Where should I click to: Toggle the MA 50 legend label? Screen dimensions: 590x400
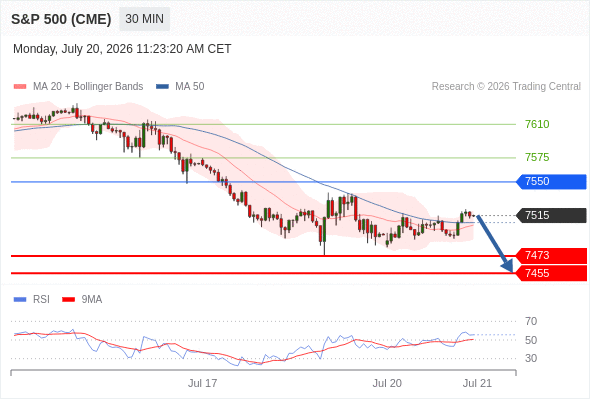190,87
